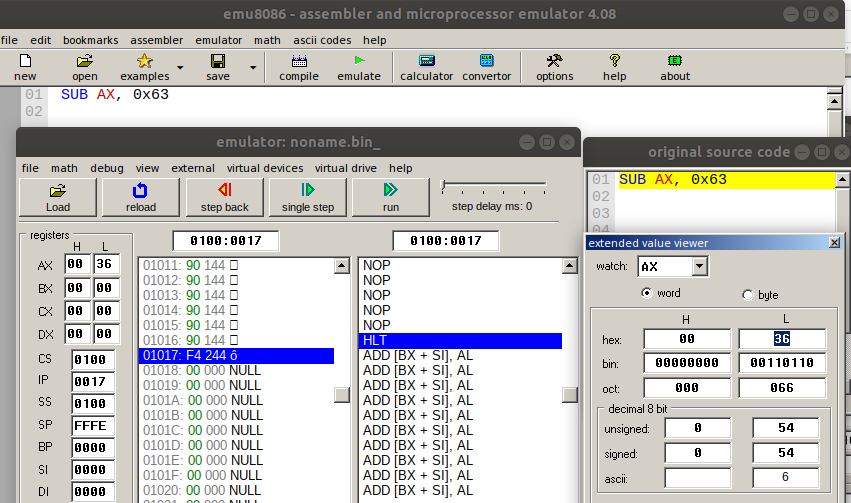Click the hex L value field

pyautogui.click(x=783, y=339)
